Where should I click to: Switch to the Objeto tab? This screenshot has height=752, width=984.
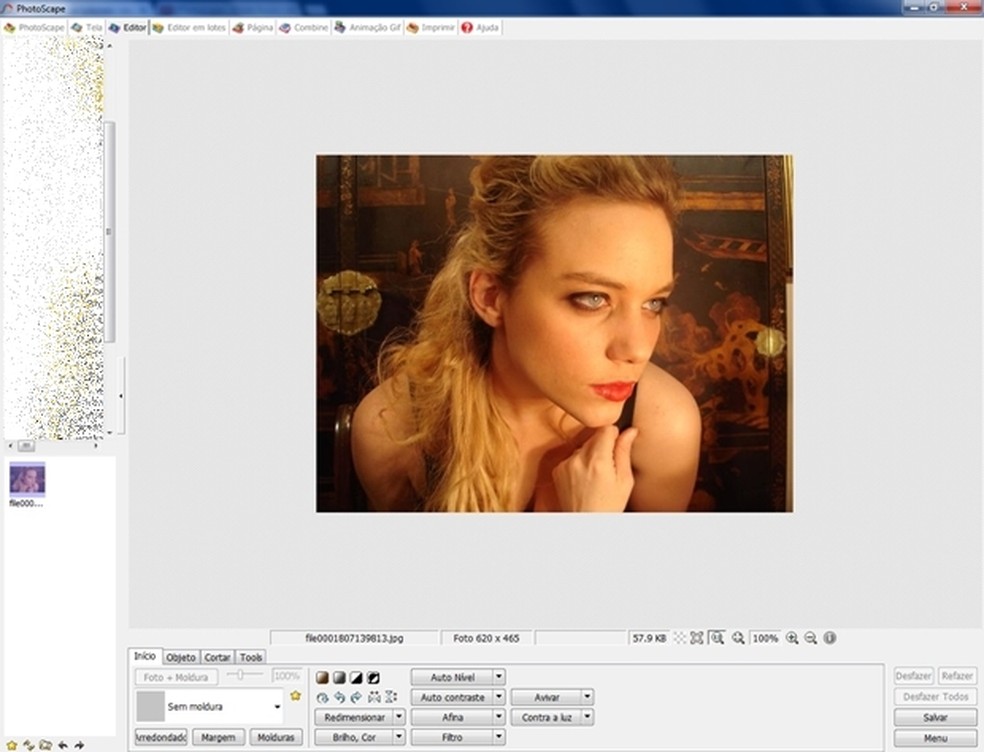(x=181, y=657)
